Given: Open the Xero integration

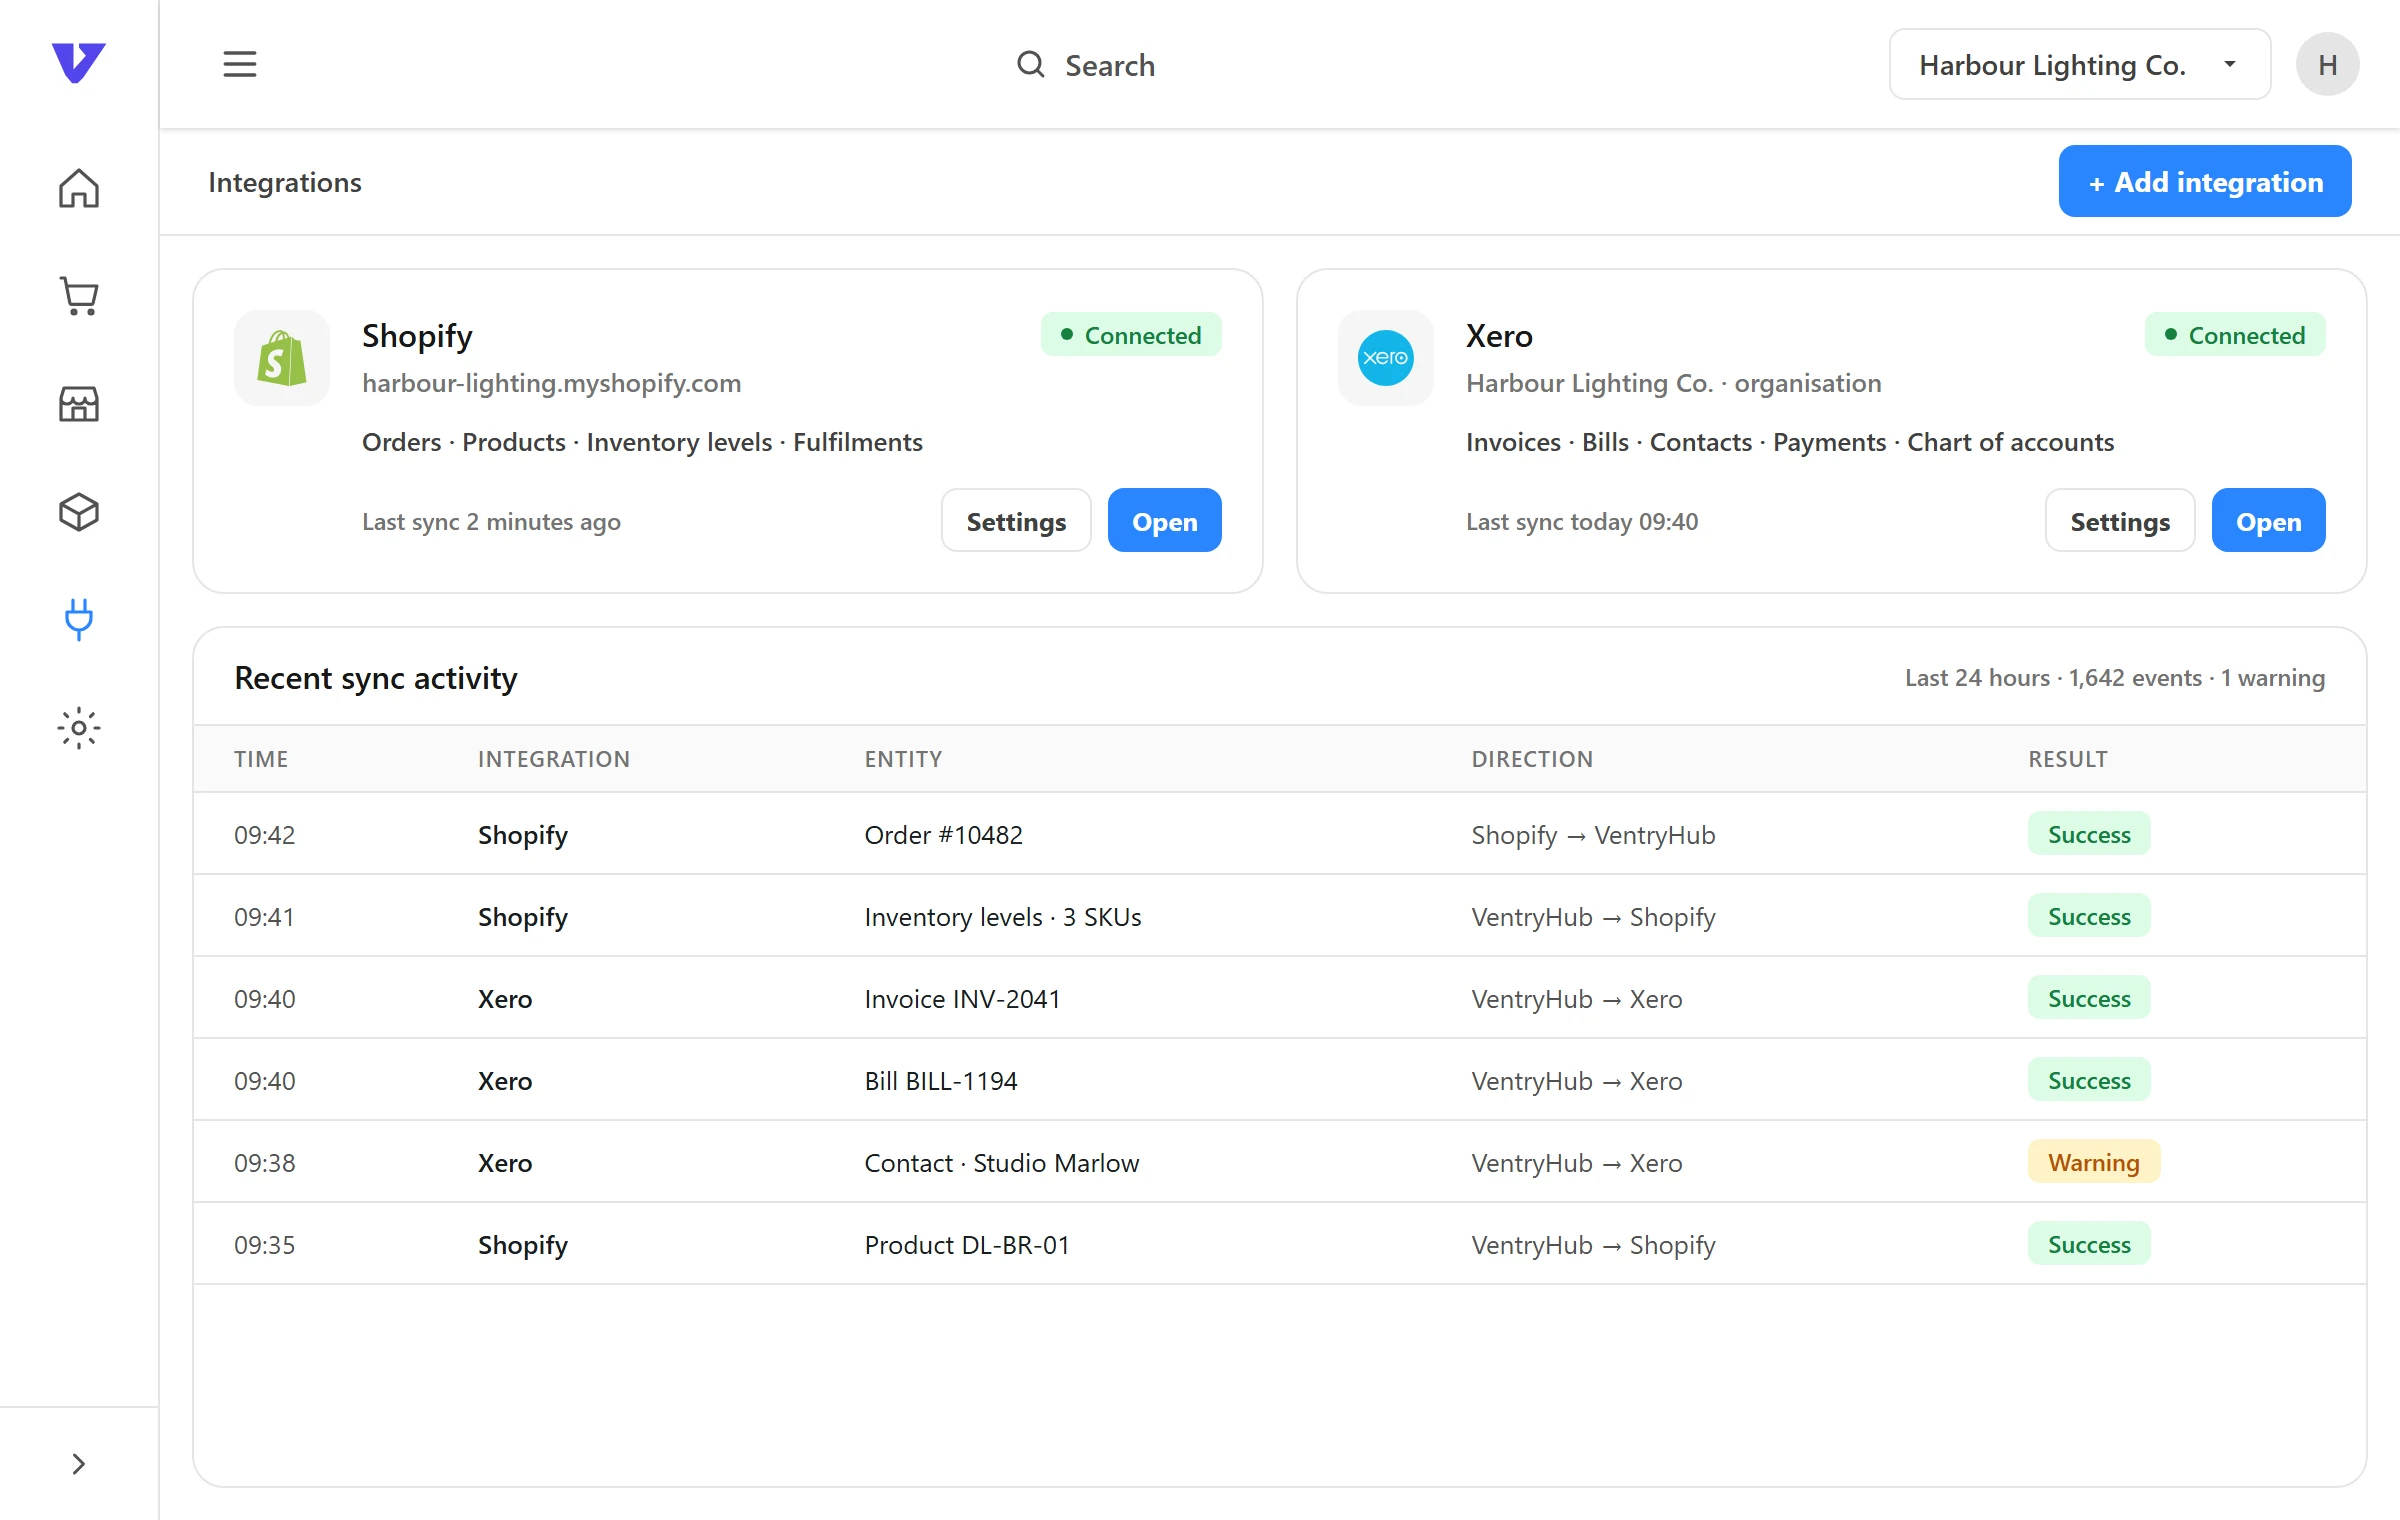Looking at the screenshot, I should coord(2269,521).
